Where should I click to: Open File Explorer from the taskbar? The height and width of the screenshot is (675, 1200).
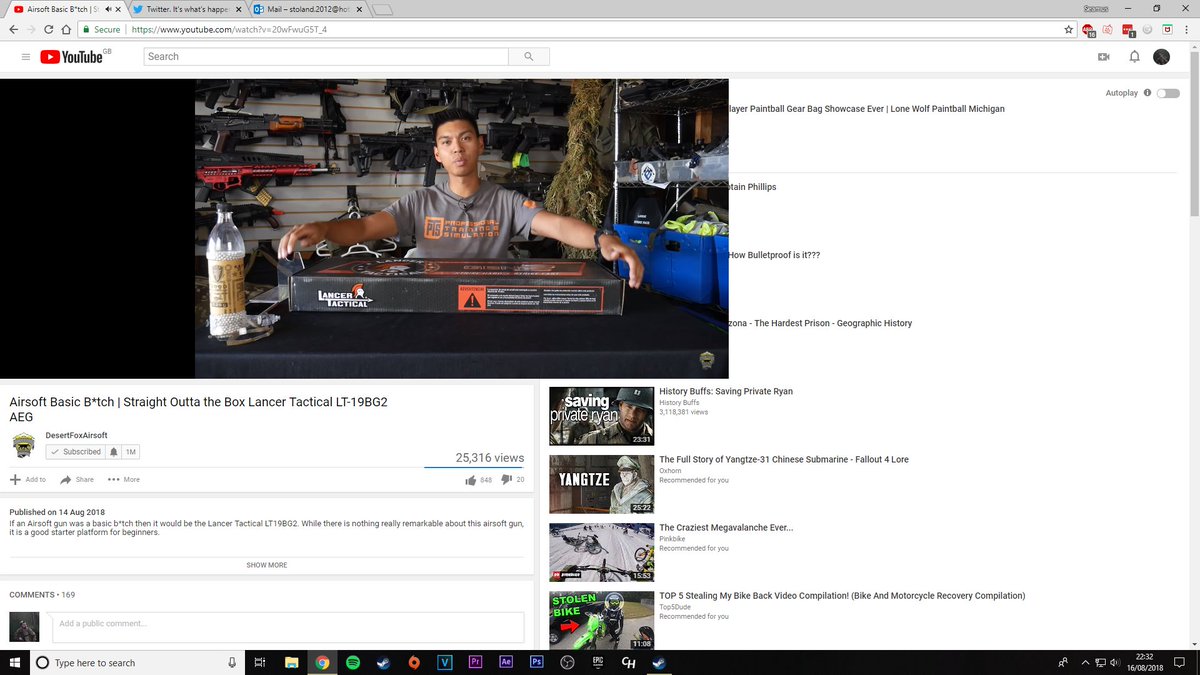(x=291, y=662)
